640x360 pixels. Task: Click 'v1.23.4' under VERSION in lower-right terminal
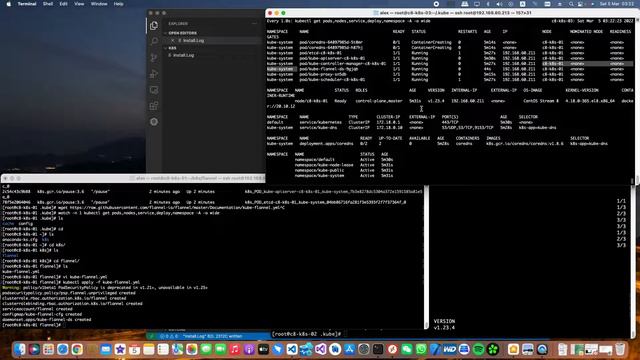[x=444, y=327]
